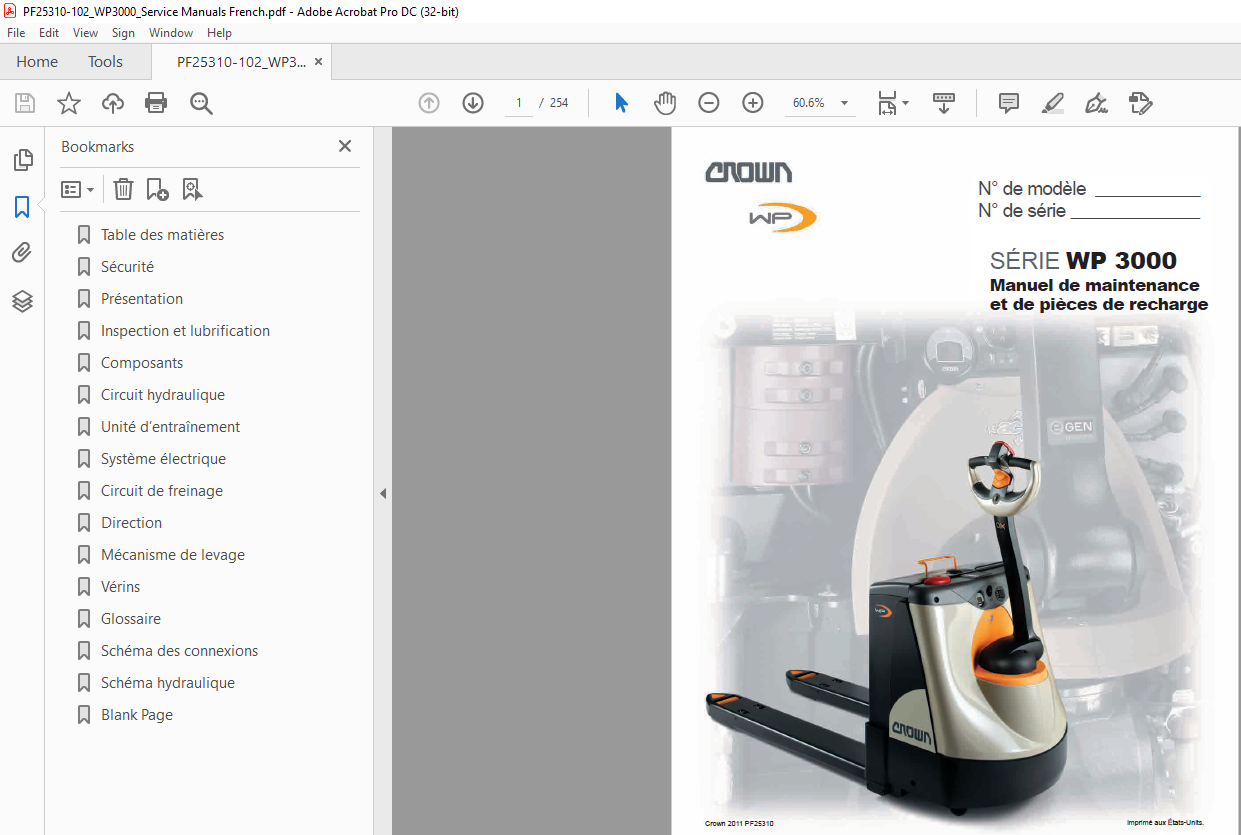Open the File menu
The height and width of the screenshot is (835, 1241).
(16, 33)
